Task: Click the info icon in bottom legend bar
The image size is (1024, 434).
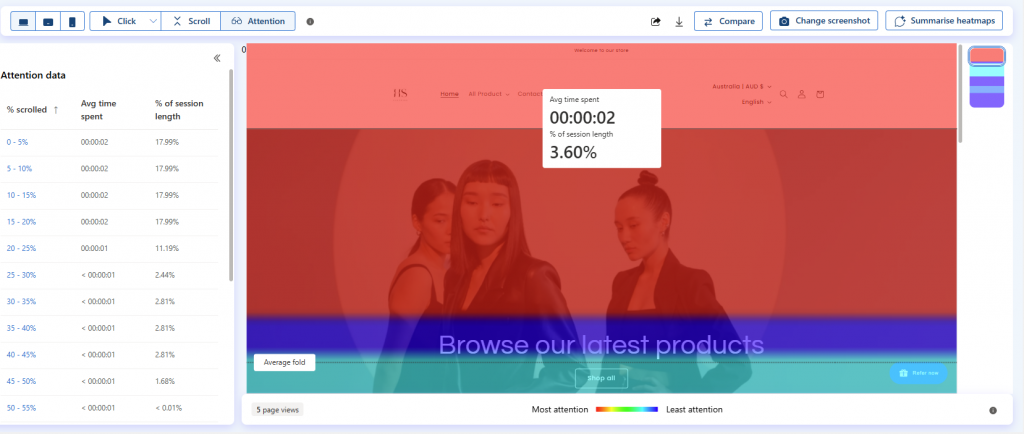Action: tap(993, 410)
